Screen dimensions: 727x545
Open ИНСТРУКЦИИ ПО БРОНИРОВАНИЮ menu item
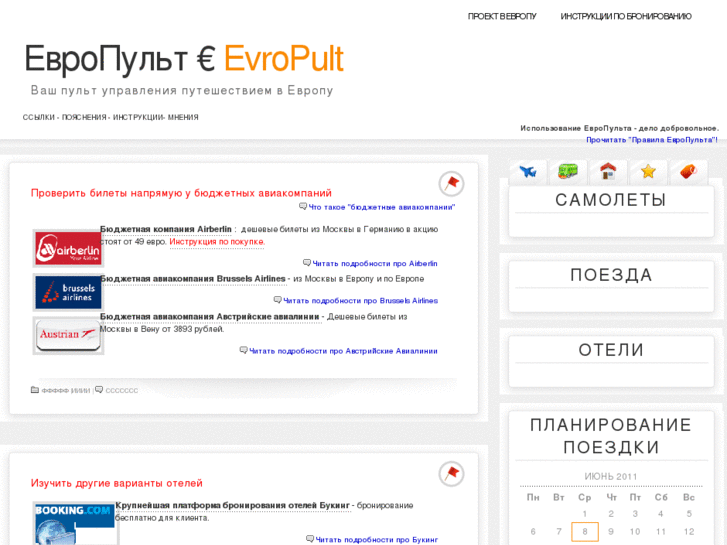626,16
